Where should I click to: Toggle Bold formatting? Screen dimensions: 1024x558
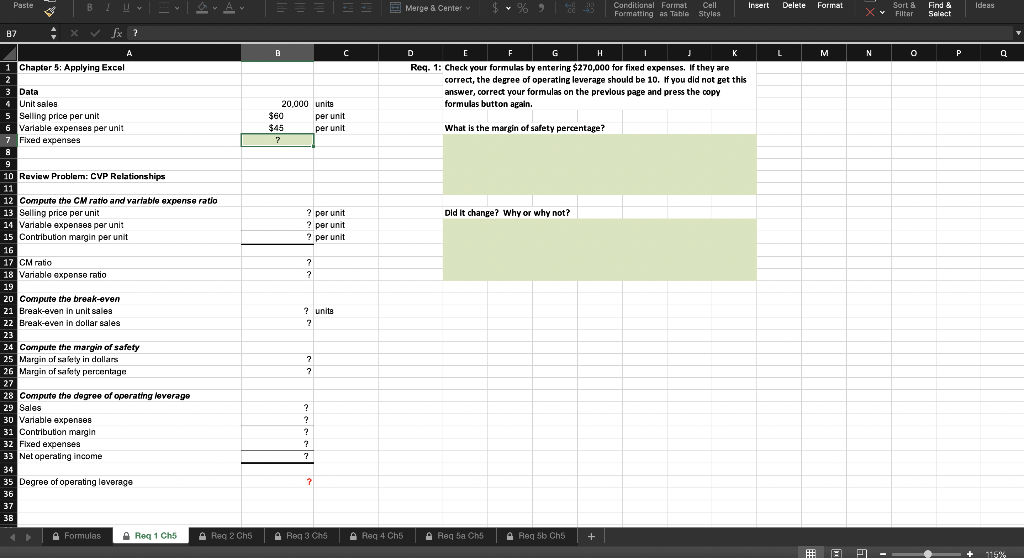[89, 8]
